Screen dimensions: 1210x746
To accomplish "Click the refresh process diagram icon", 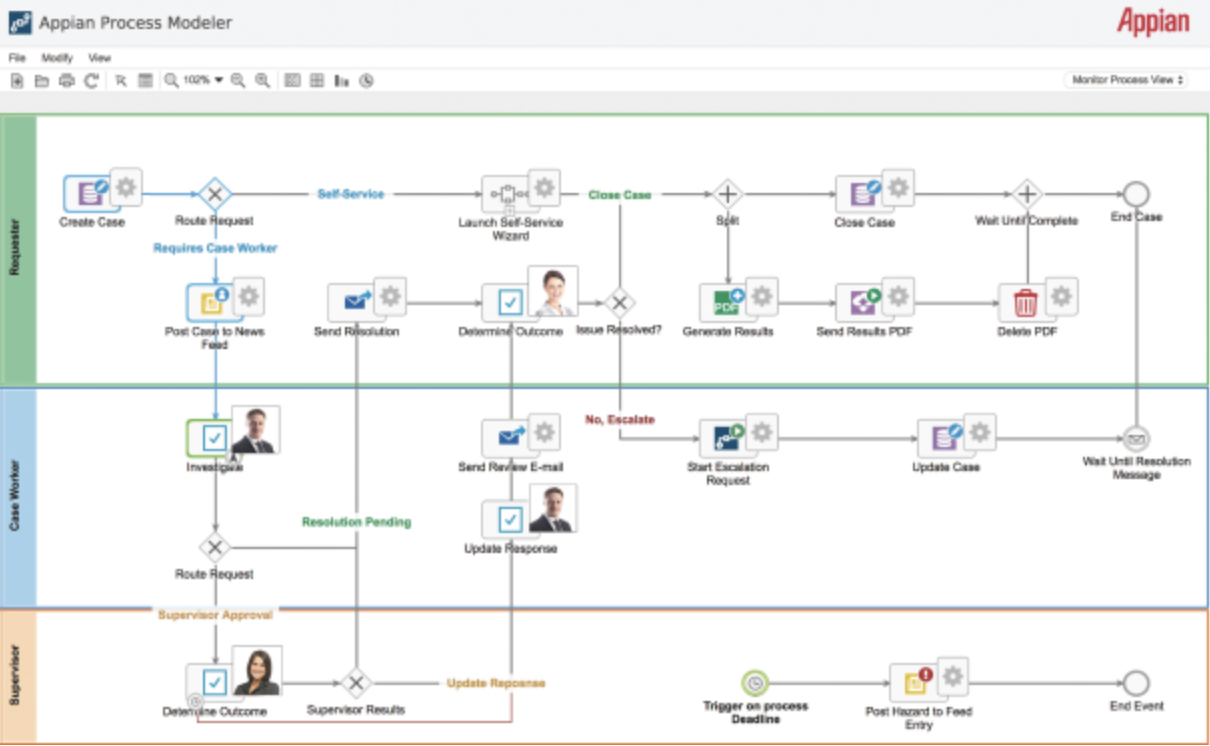I will tap(92, 81).
